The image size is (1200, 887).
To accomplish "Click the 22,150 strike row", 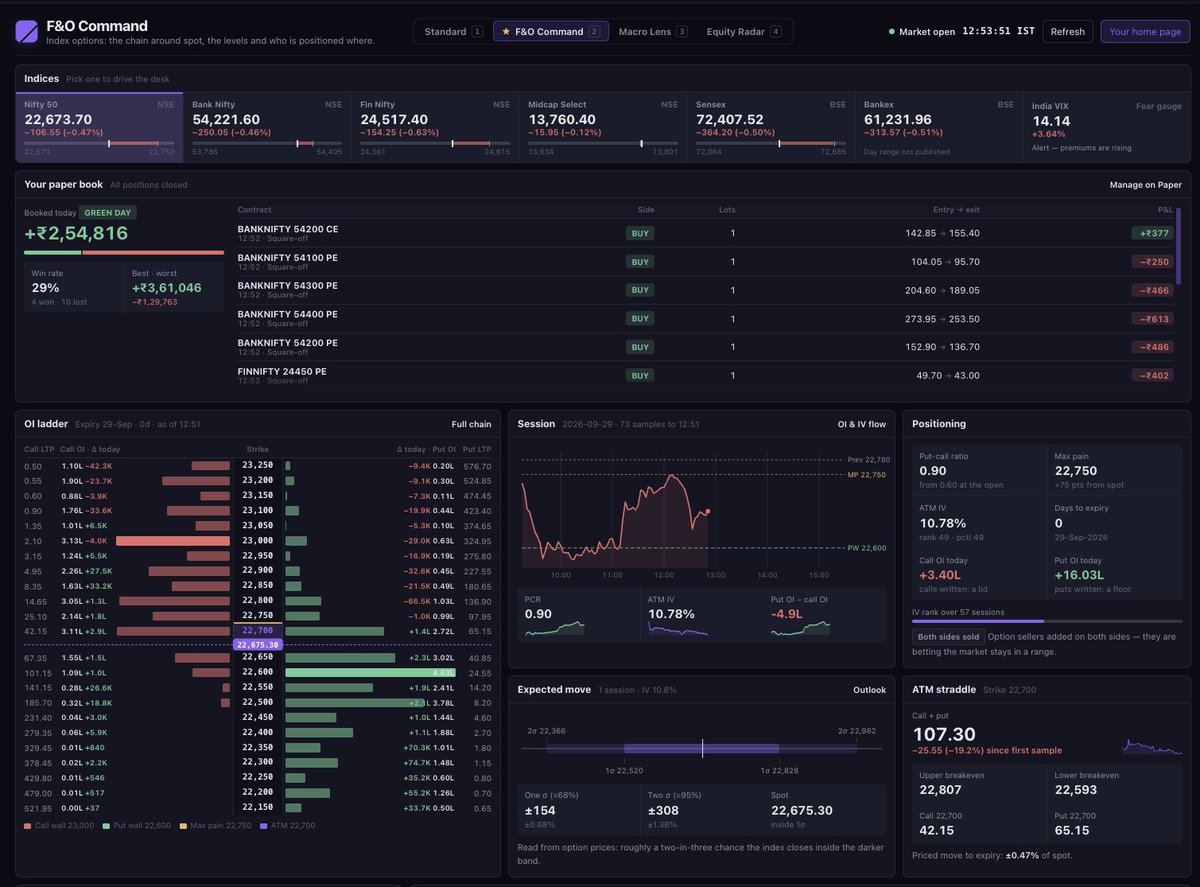I will coord(257,807).
